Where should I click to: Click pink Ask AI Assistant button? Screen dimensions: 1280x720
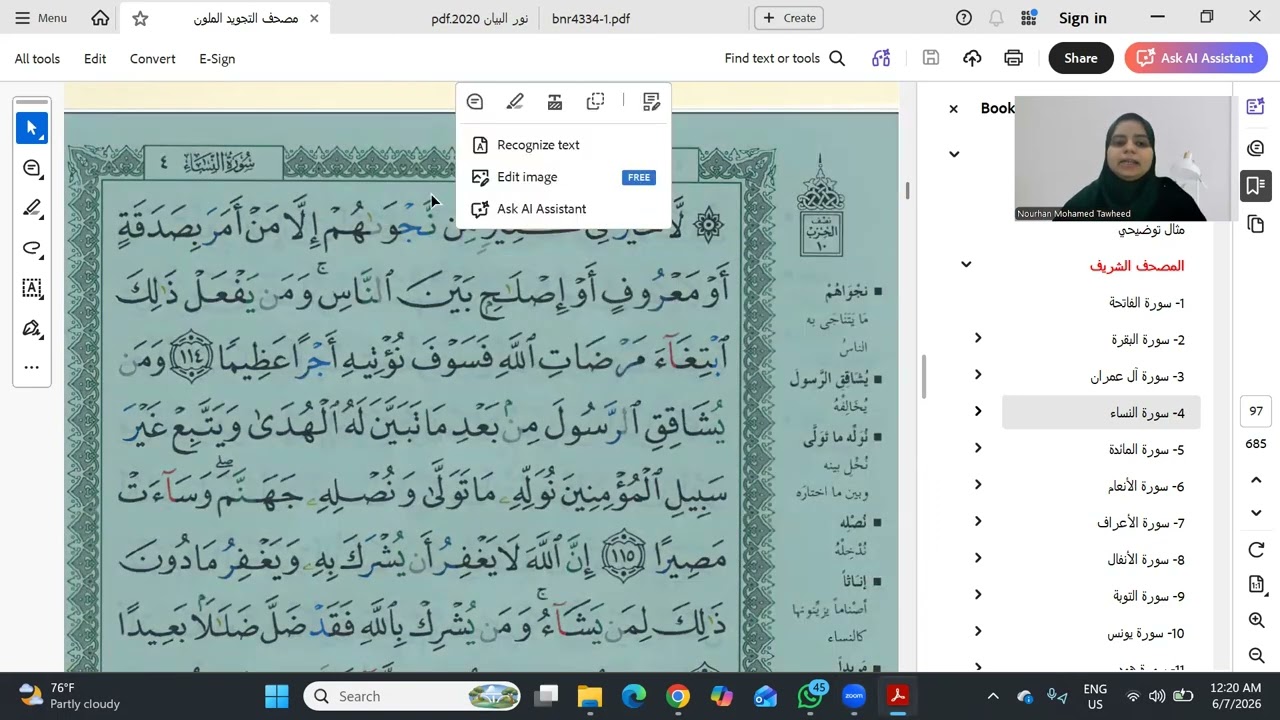[1196, 58]
